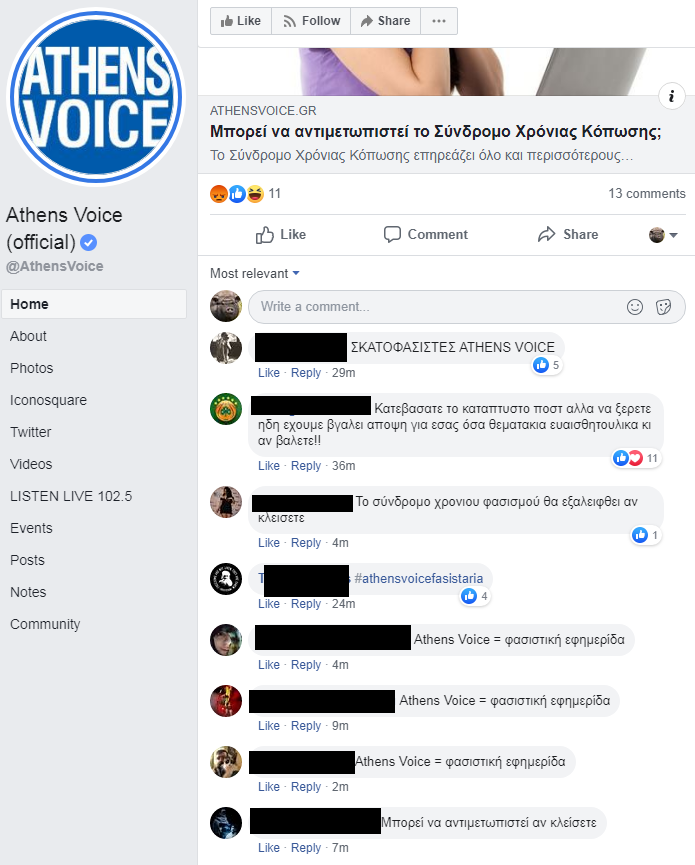Toggle Like on the 29m comment
695x865 pixels.
coord(269,373)
